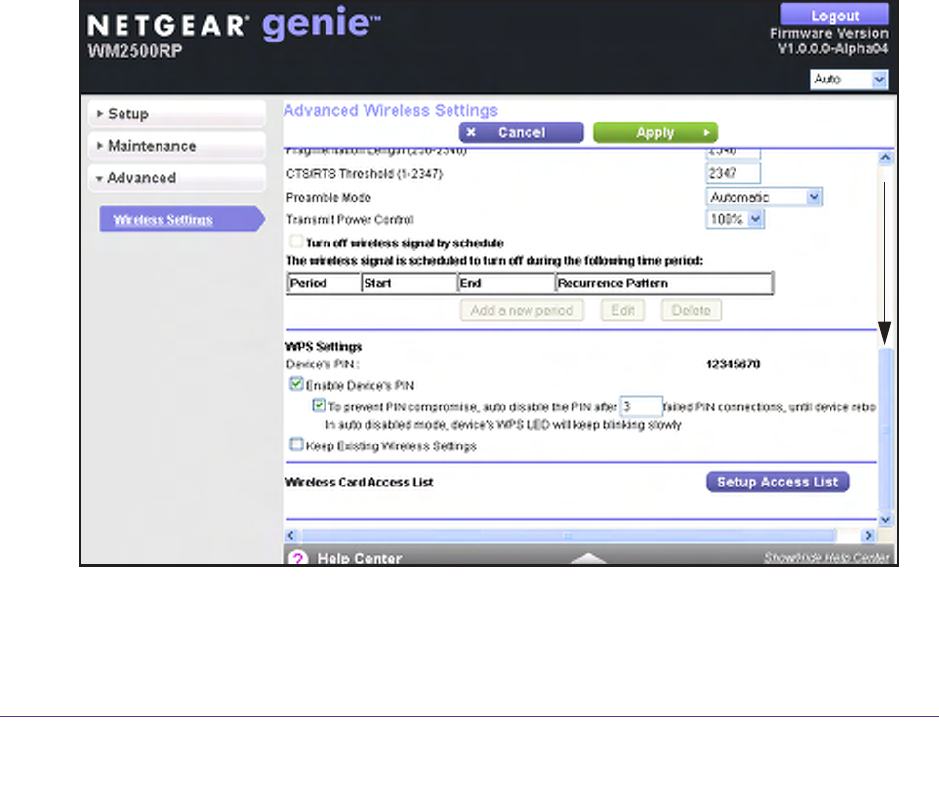This screenshot has width=939, height=786.
Task: Click the End column header
Action: (x=506, y=283)
